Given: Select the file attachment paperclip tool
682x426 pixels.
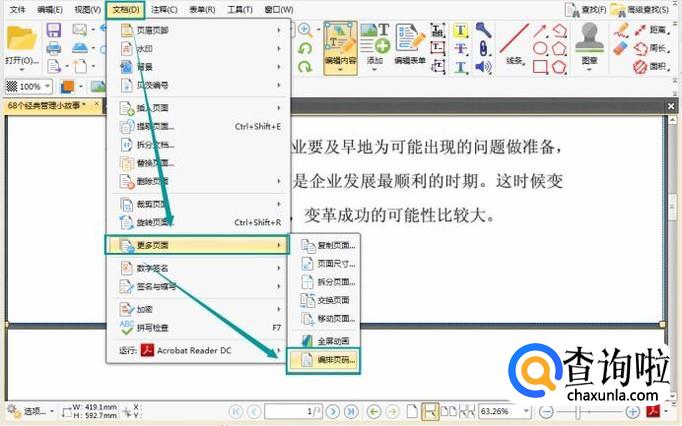Looking at the screenshot, I should 483,48.
